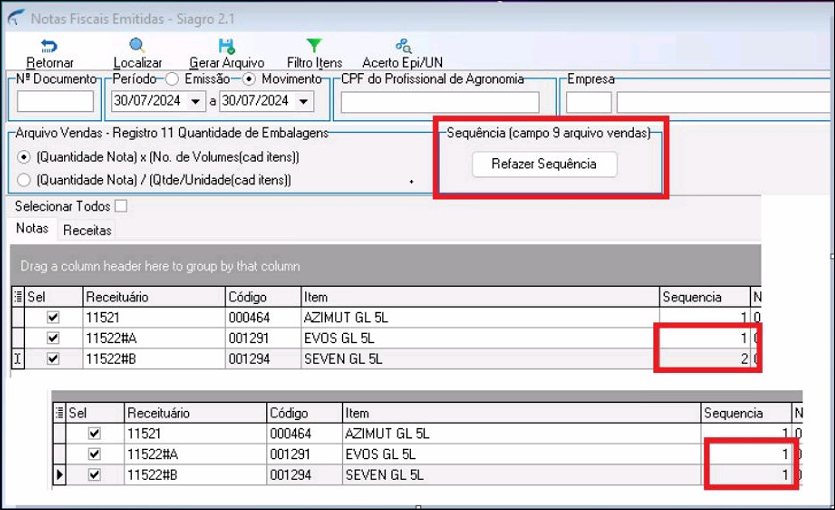Uncheck Sel for 11522#A in lower grid
835x510 pixels.
coord(94,454)
